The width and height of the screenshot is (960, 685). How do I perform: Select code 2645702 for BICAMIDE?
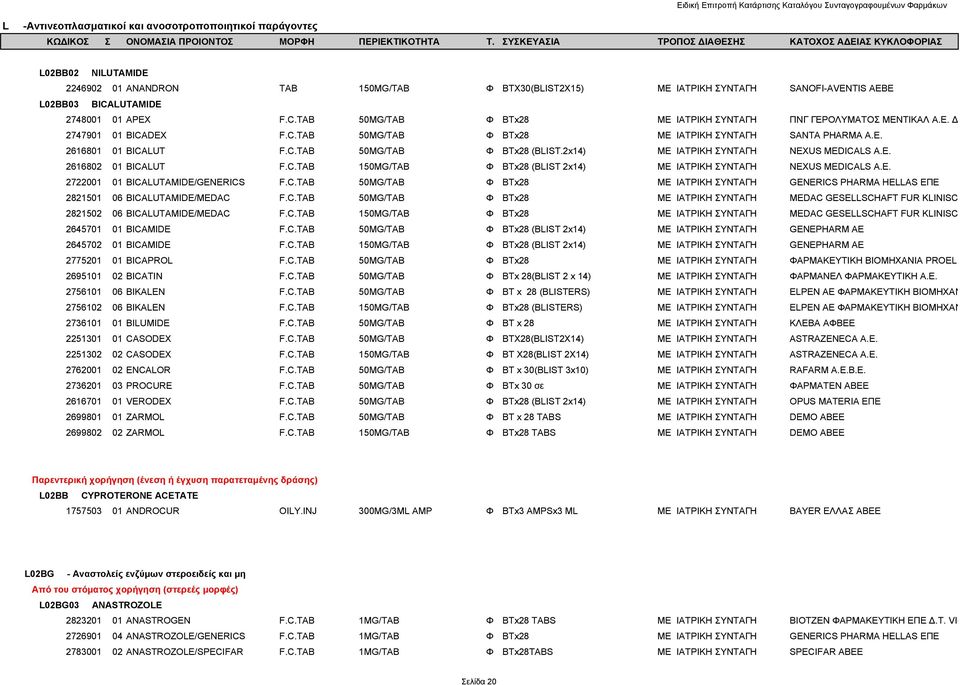click(84, 245)
